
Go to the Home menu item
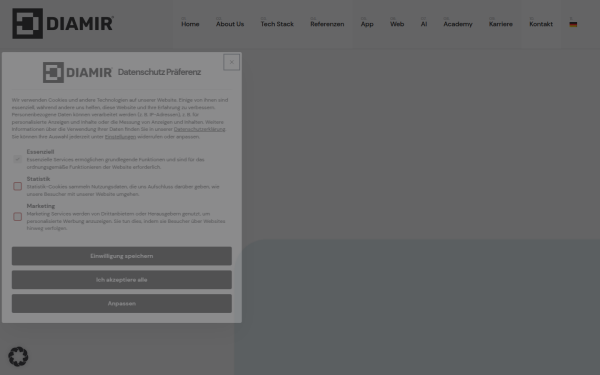point(190,24)
